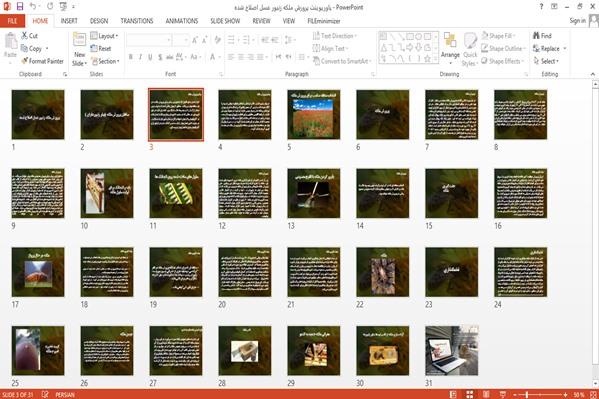Expand the Layout dropdown
The height and width of the screenshot is (399, 599).
click(104, 36)
